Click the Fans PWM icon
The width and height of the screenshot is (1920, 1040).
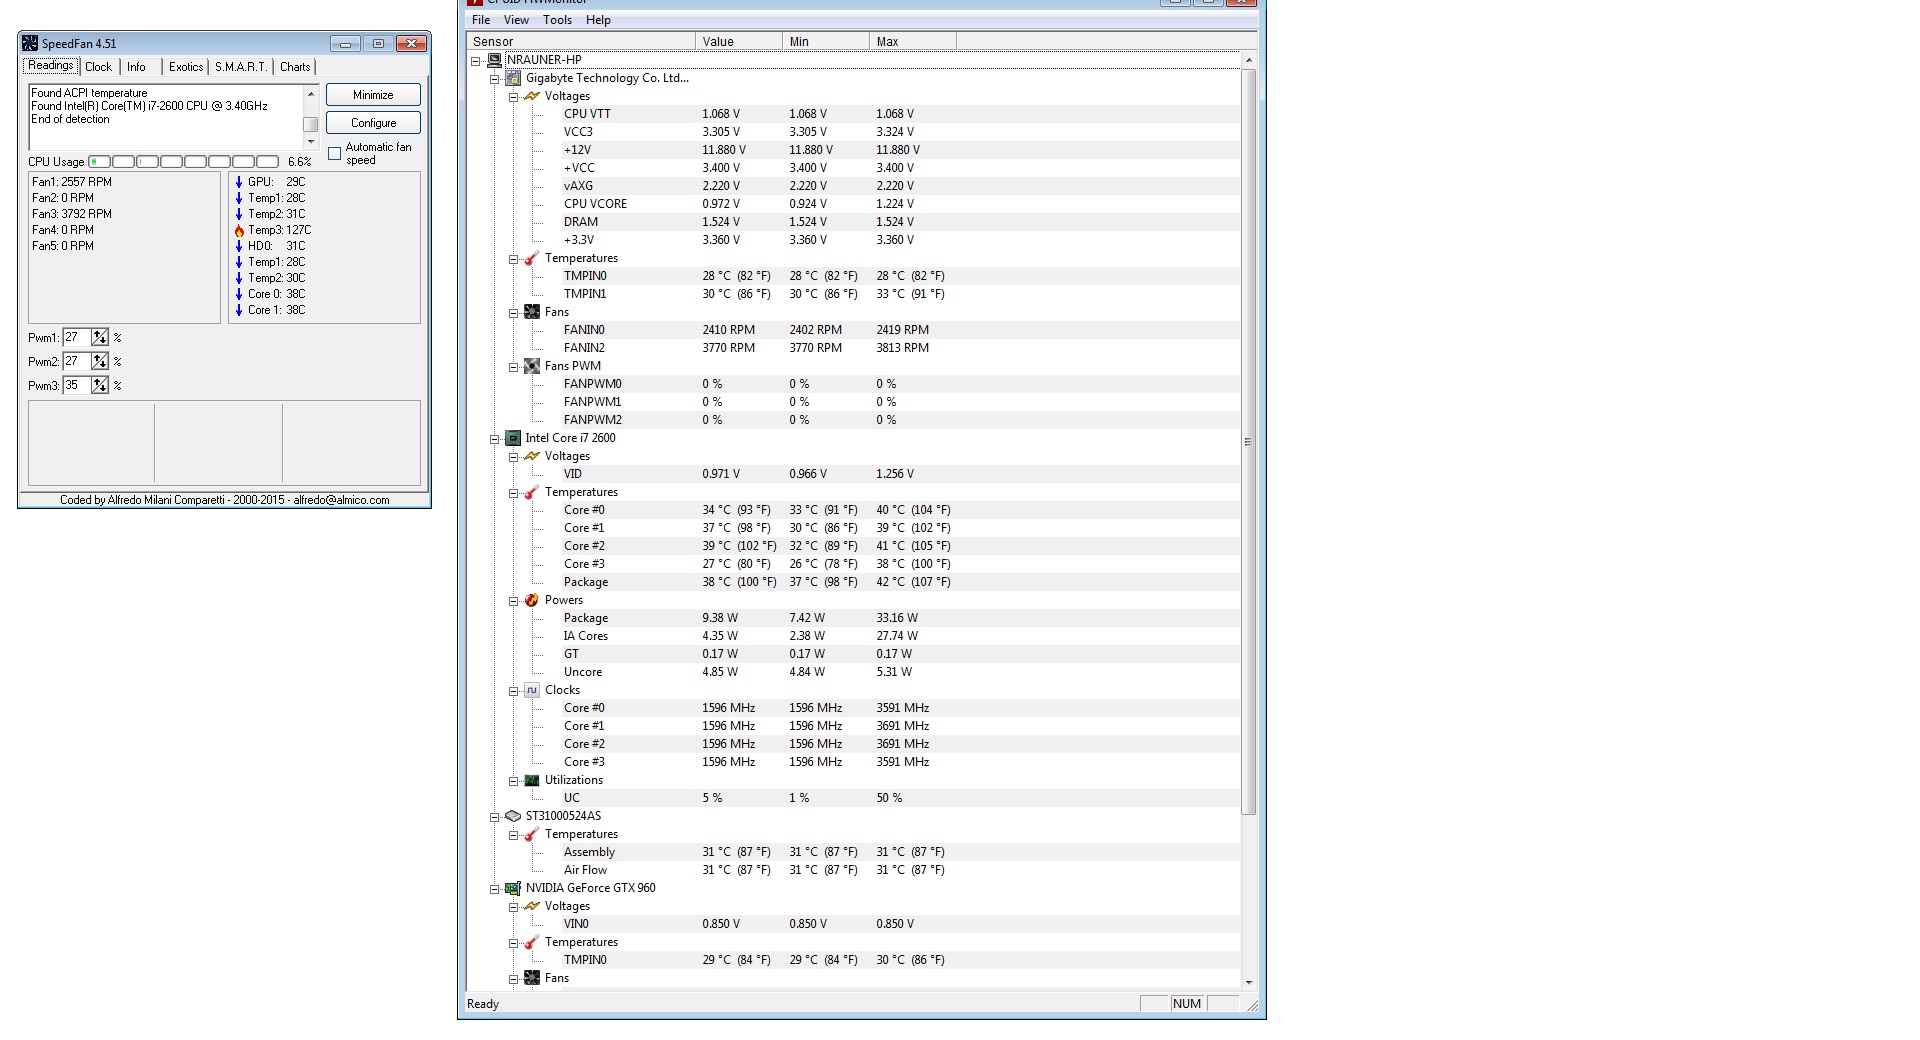[532, 366]
